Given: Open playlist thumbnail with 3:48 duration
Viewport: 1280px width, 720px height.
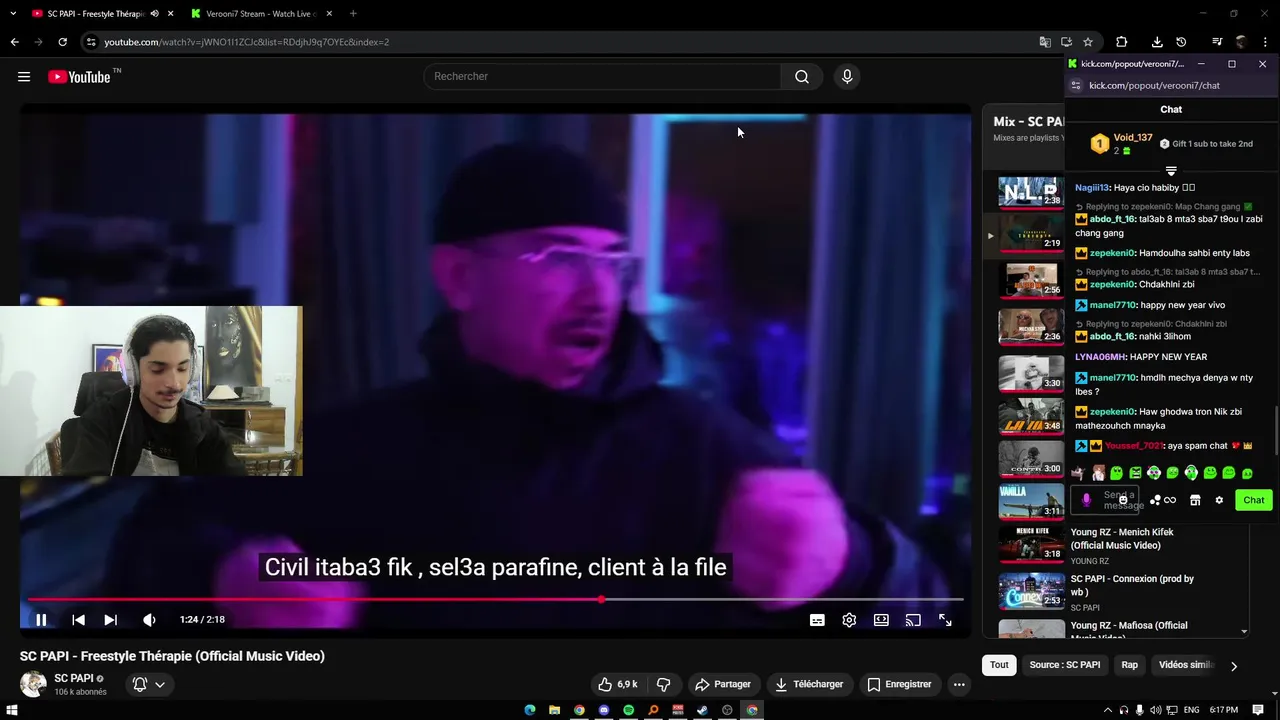Looking at the screenshot, I should coord(1031,416).
